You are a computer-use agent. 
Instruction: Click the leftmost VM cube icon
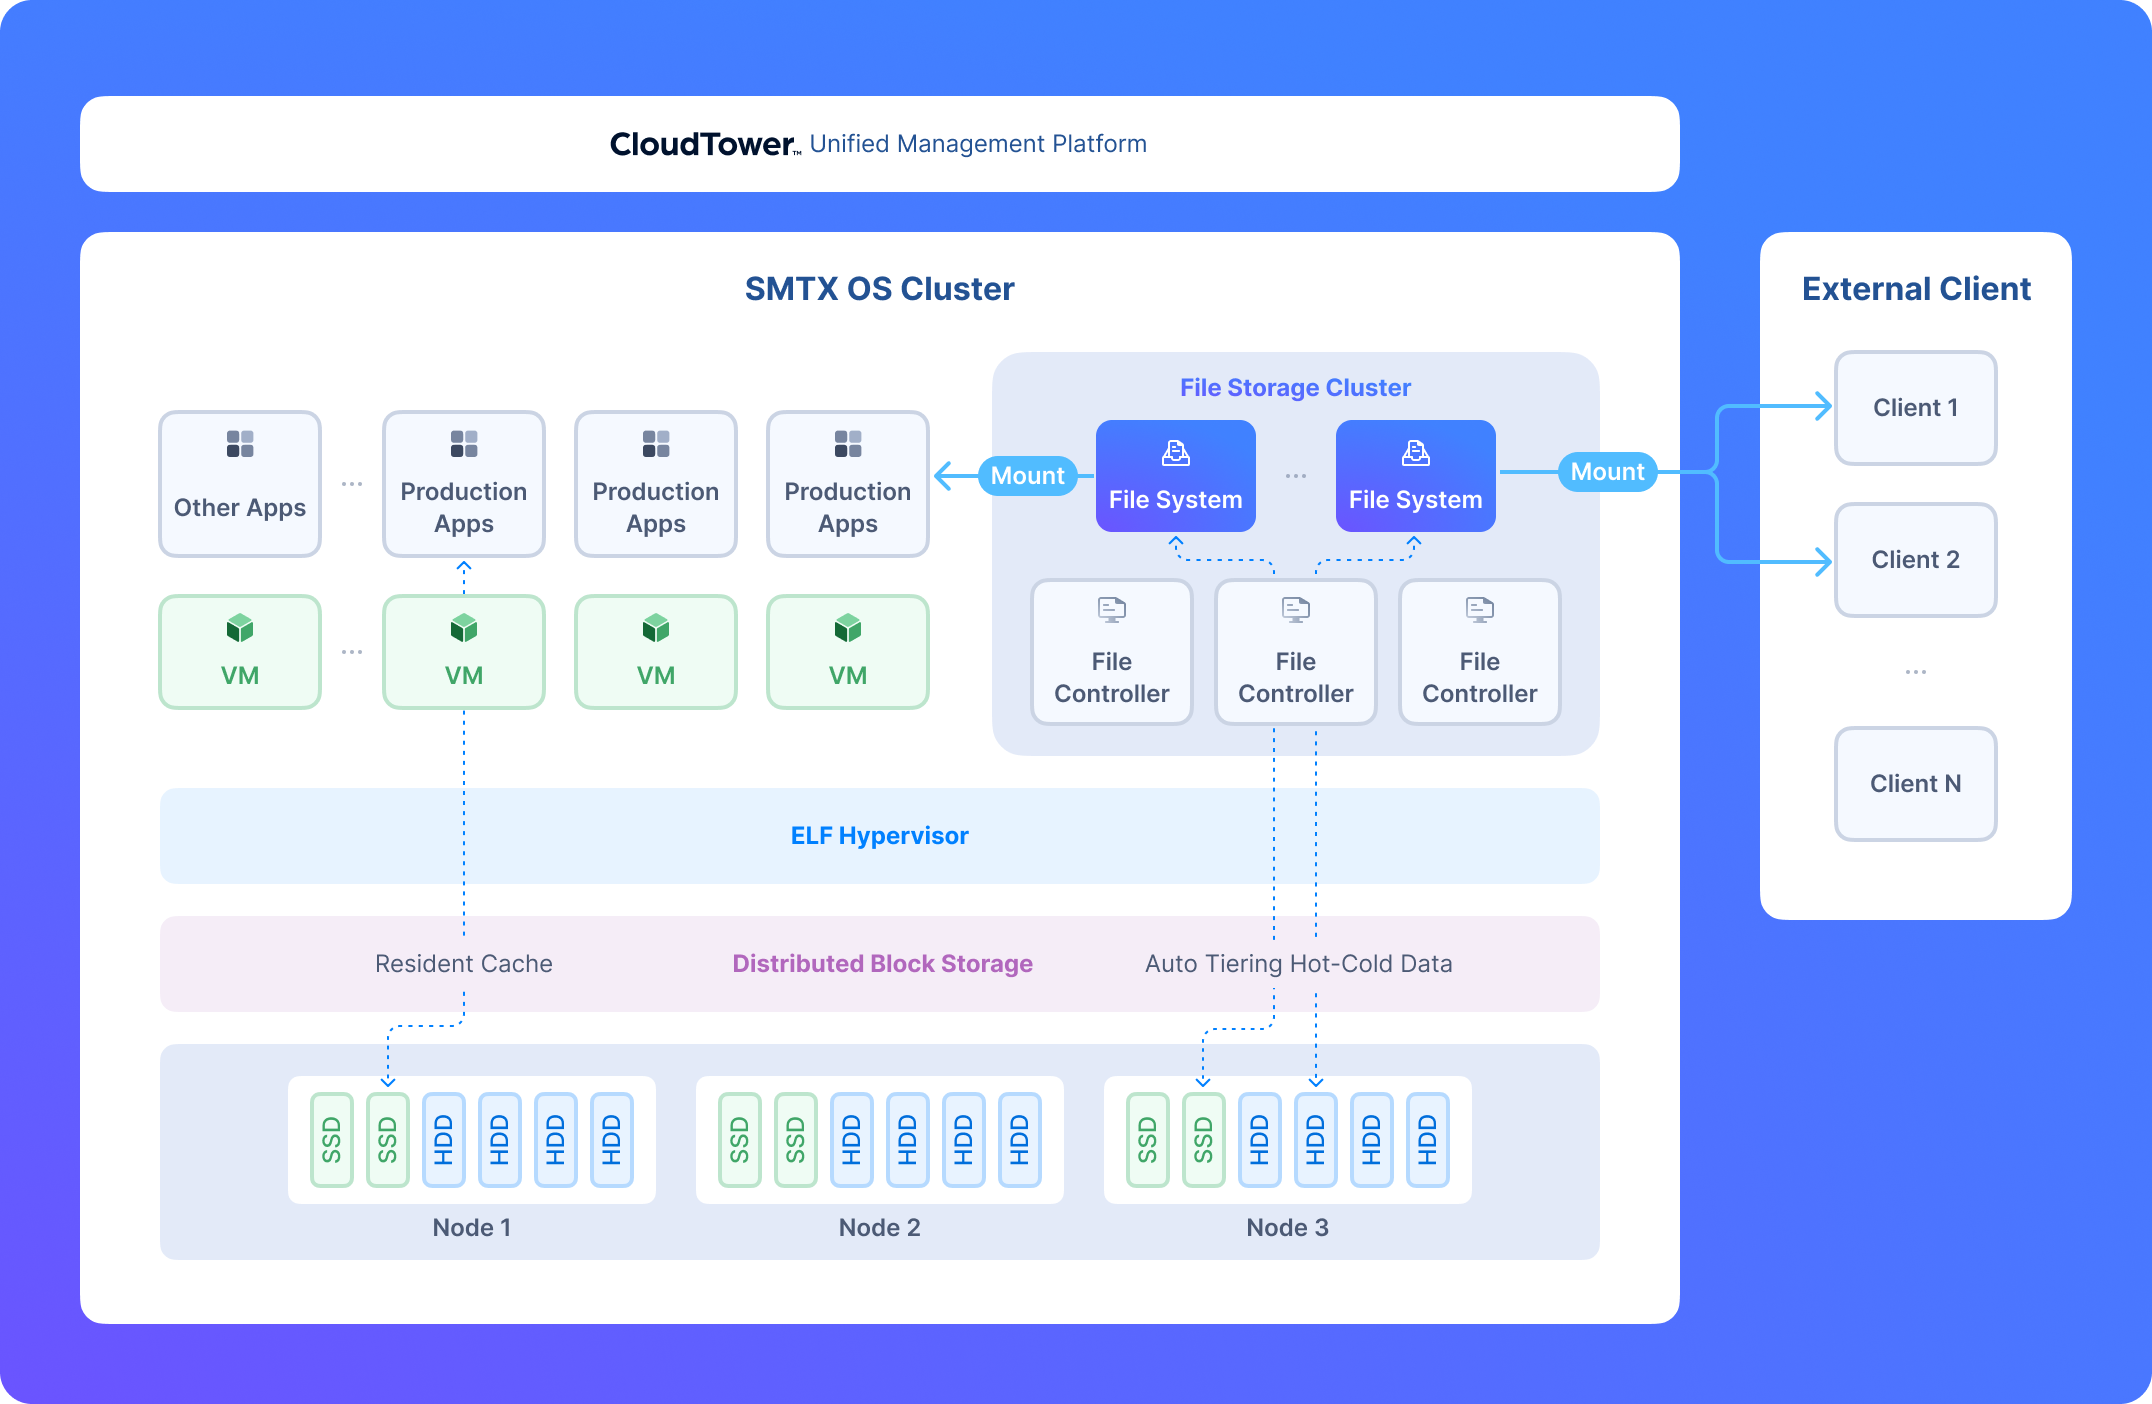click(x=240, y=628)
